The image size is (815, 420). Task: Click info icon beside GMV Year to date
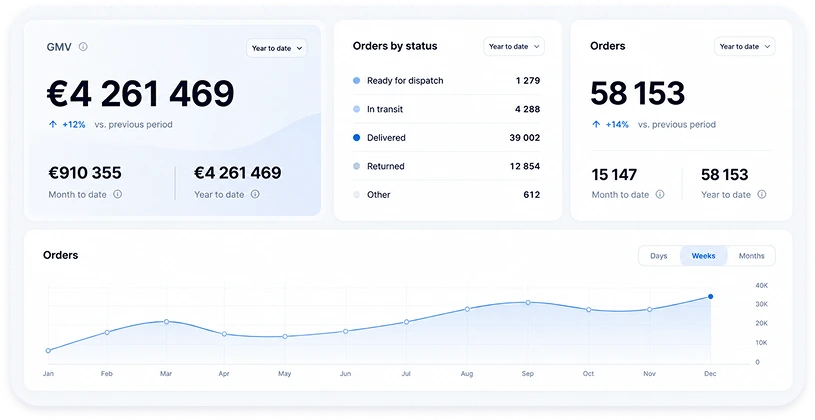pyautogui.click(x=255, y=194)
